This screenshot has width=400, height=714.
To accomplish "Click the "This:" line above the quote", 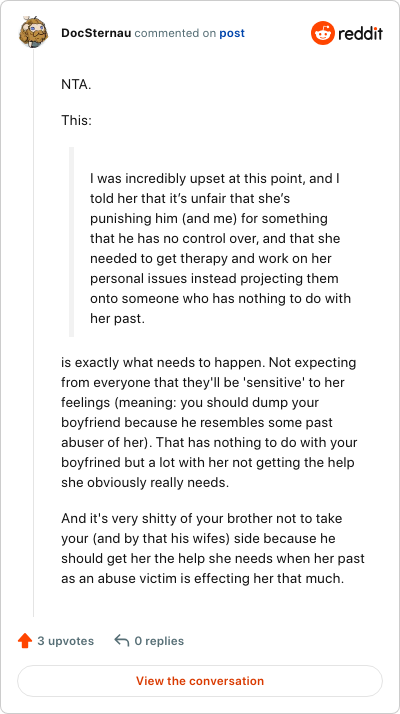I will click(x=77, y=121).
